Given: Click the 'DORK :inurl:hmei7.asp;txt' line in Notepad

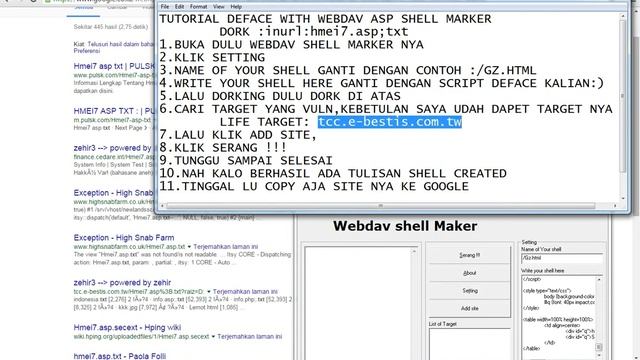Looking at the screenshot, I should coord(313,31).
